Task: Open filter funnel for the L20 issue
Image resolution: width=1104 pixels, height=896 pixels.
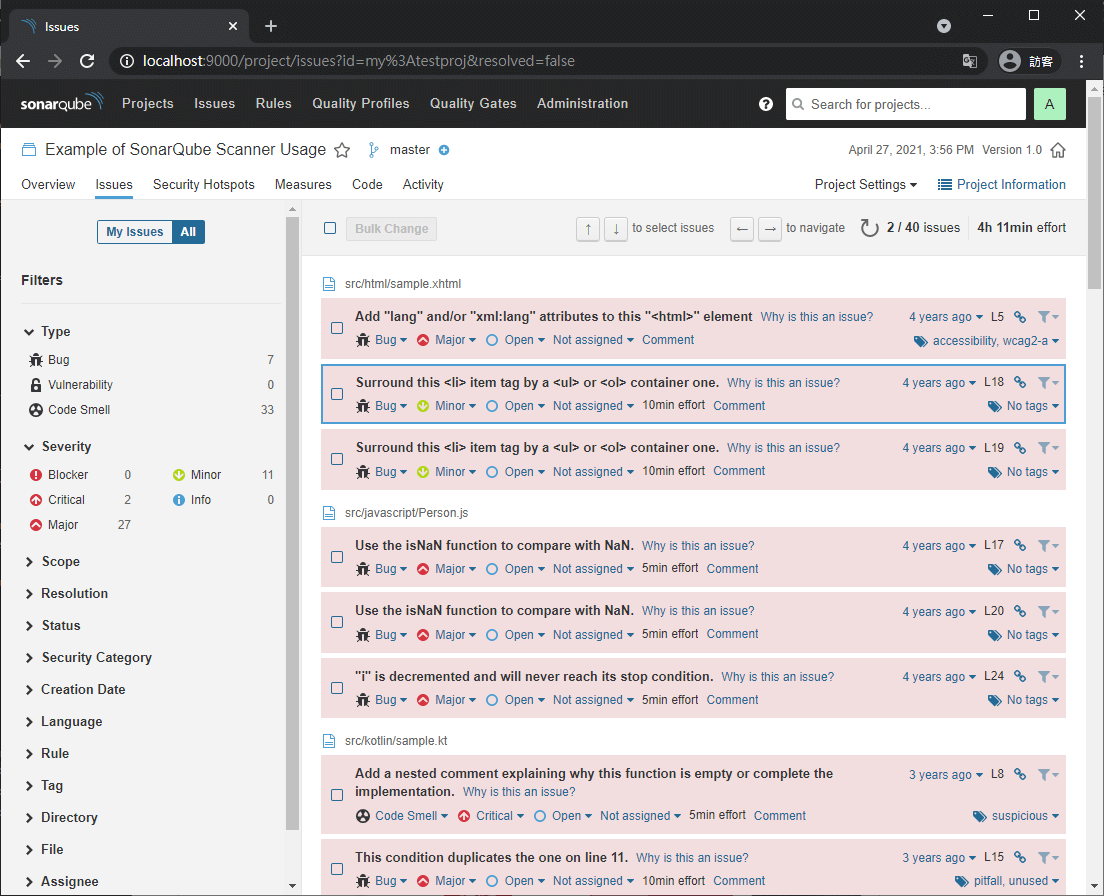Action: [1048, 611]
